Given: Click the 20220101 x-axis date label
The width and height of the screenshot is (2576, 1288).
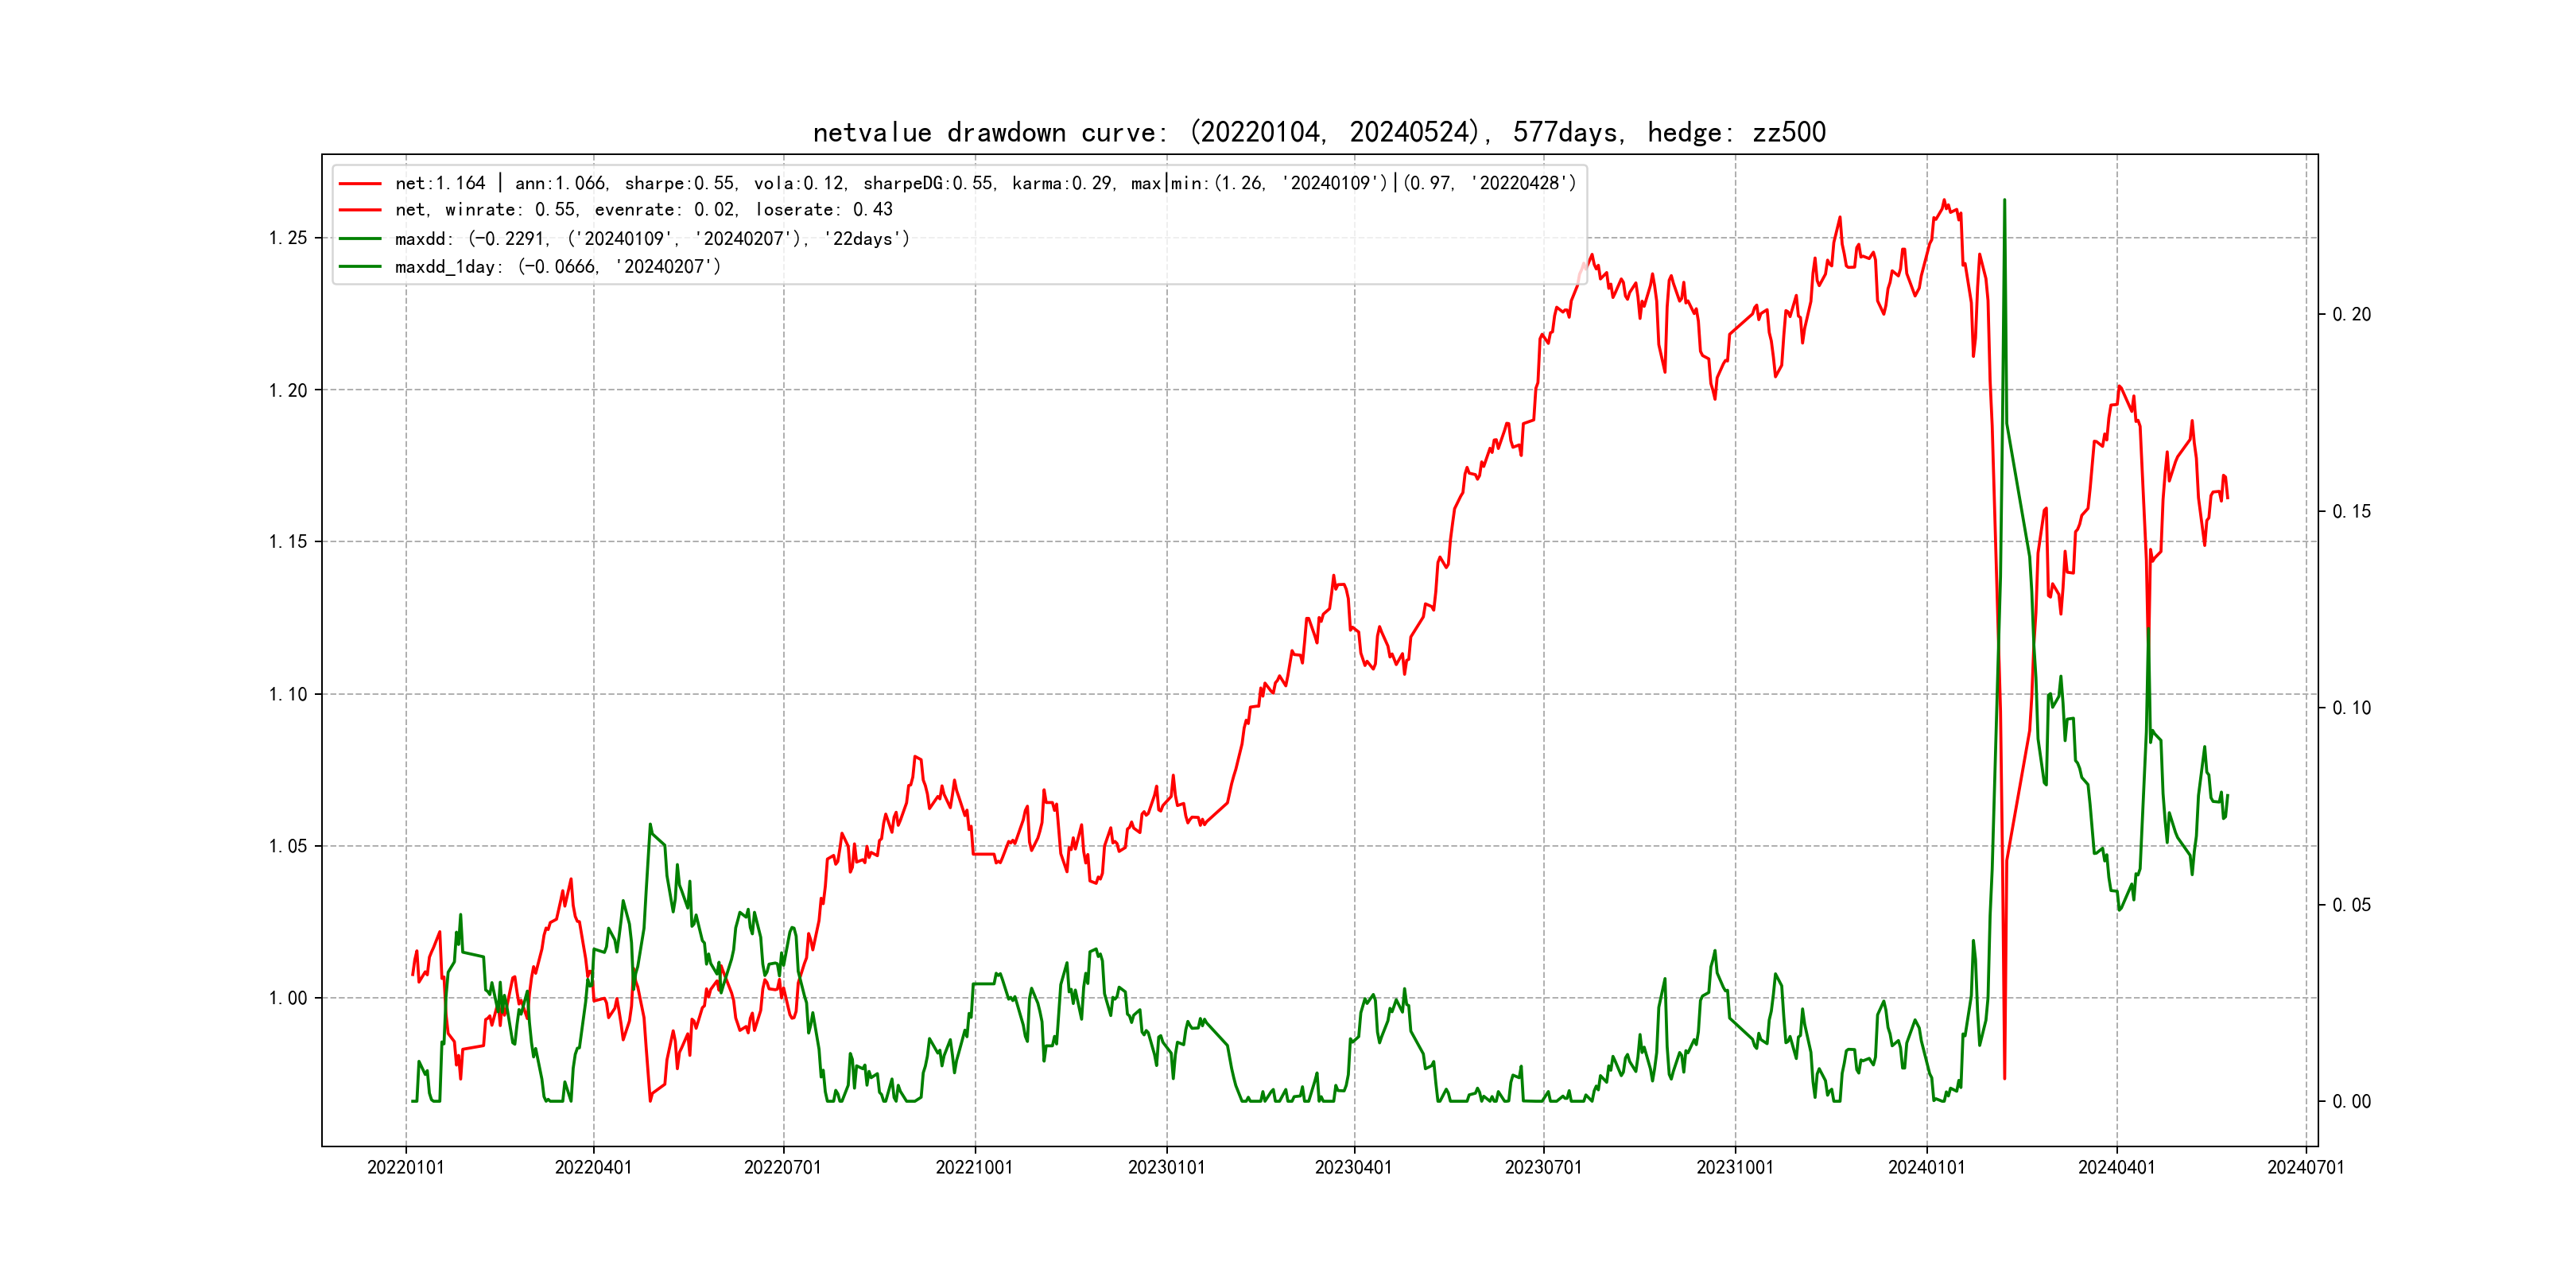Looking at the screenshot, I should [405, 1167].
